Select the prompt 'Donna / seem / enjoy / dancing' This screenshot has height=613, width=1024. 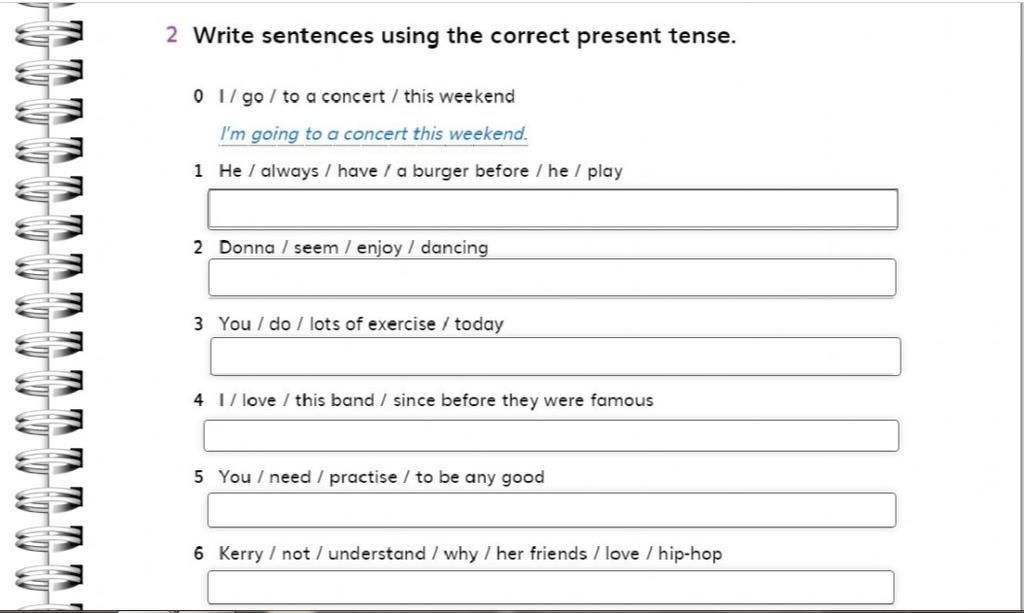[x=353, y=248]
